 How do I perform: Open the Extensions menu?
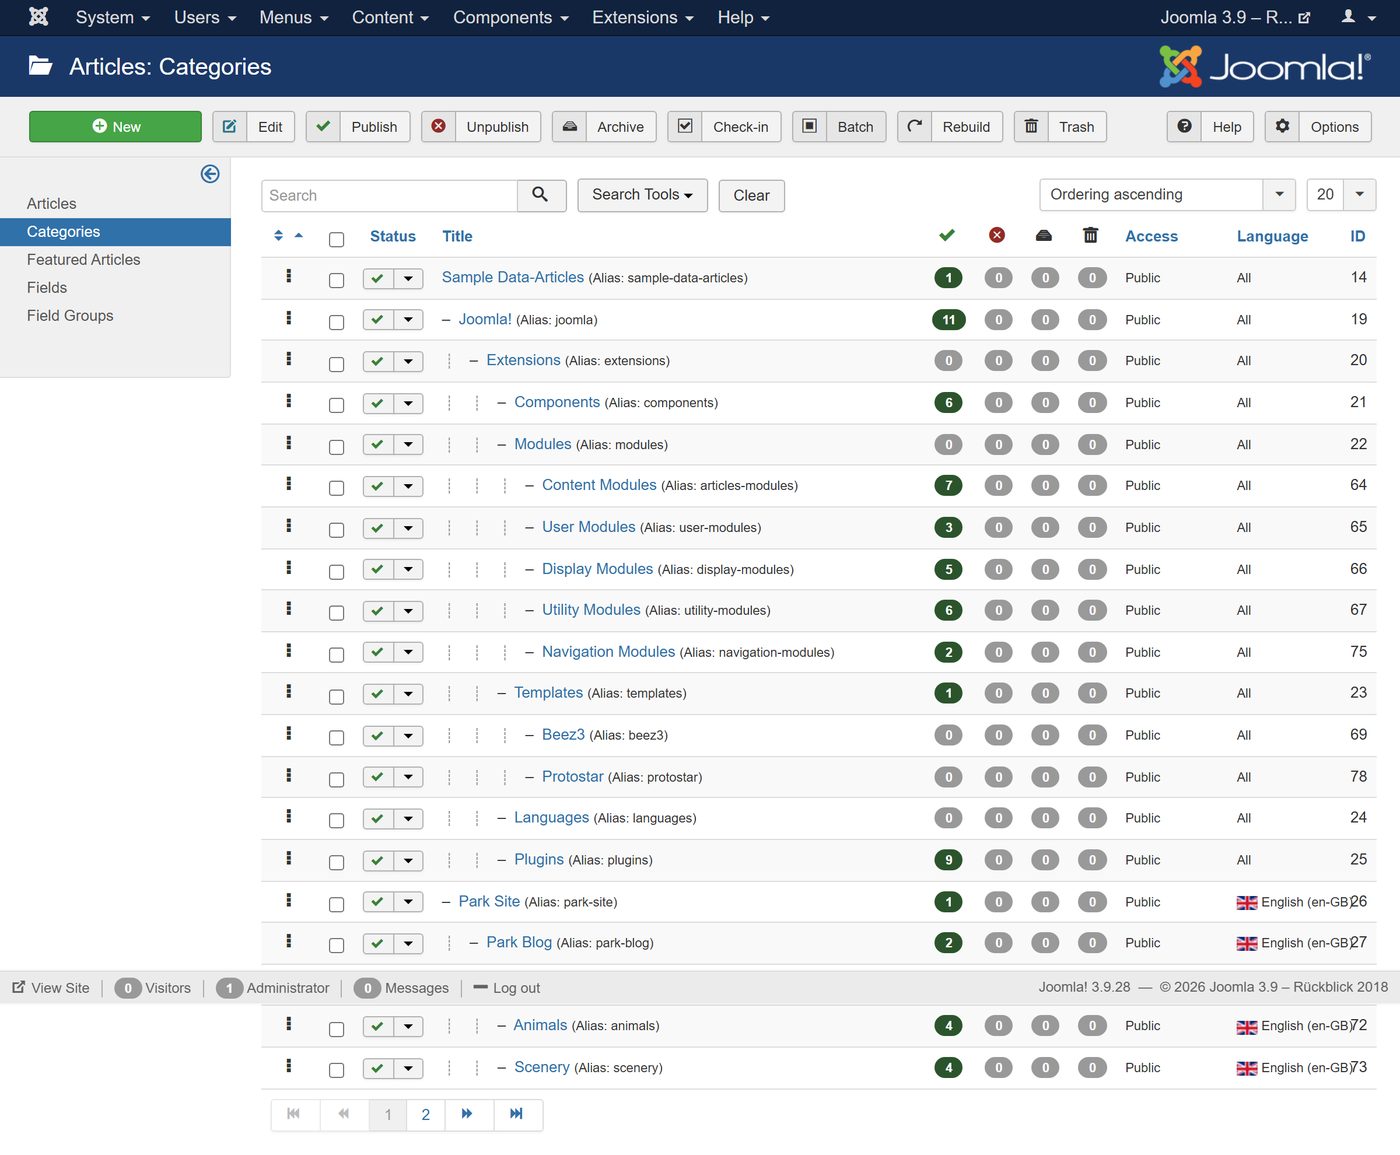642,17
